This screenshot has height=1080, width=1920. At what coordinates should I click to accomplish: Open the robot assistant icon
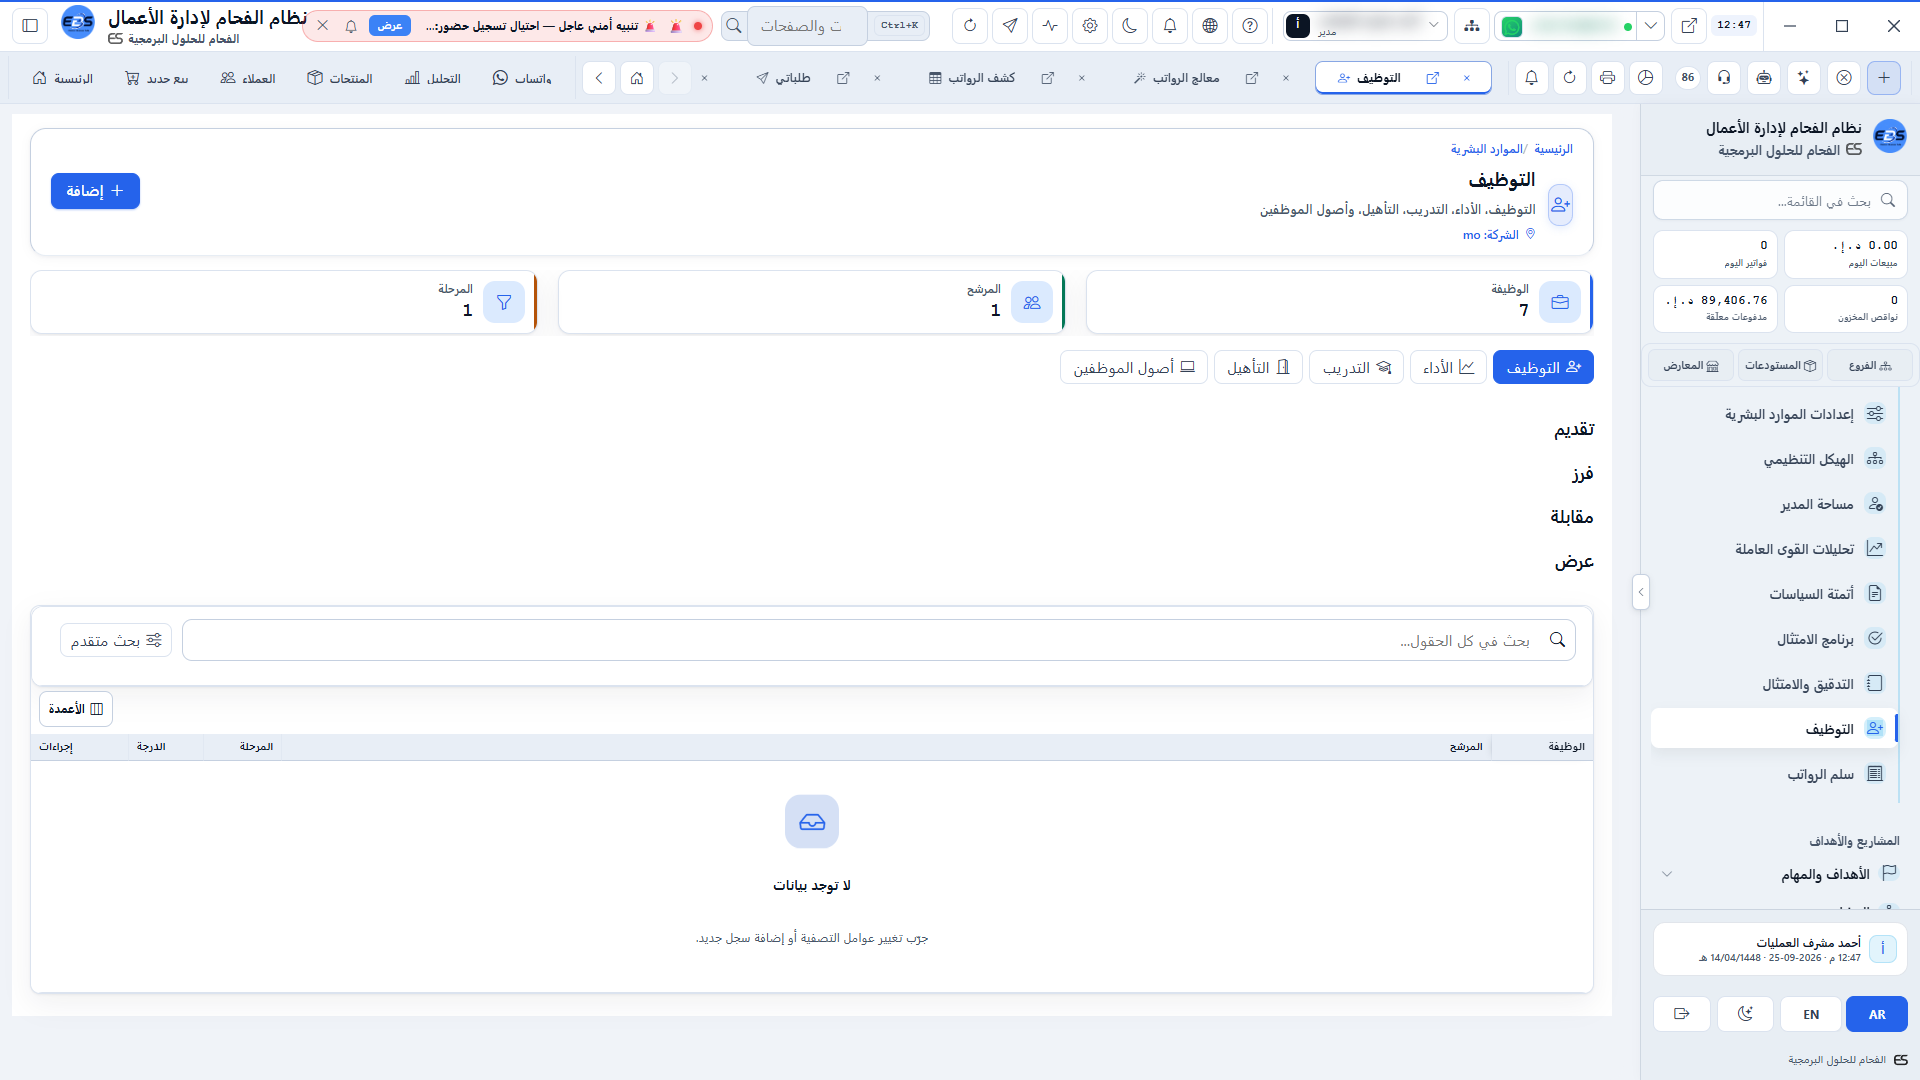1764,78
